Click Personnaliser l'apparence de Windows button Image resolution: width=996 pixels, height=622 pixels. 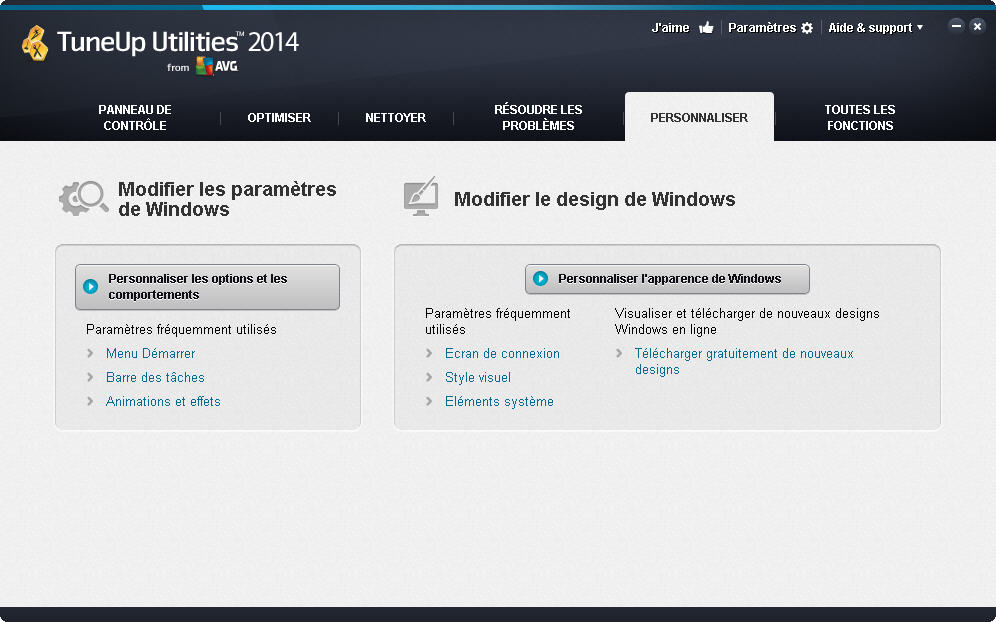tap(667, 279)
